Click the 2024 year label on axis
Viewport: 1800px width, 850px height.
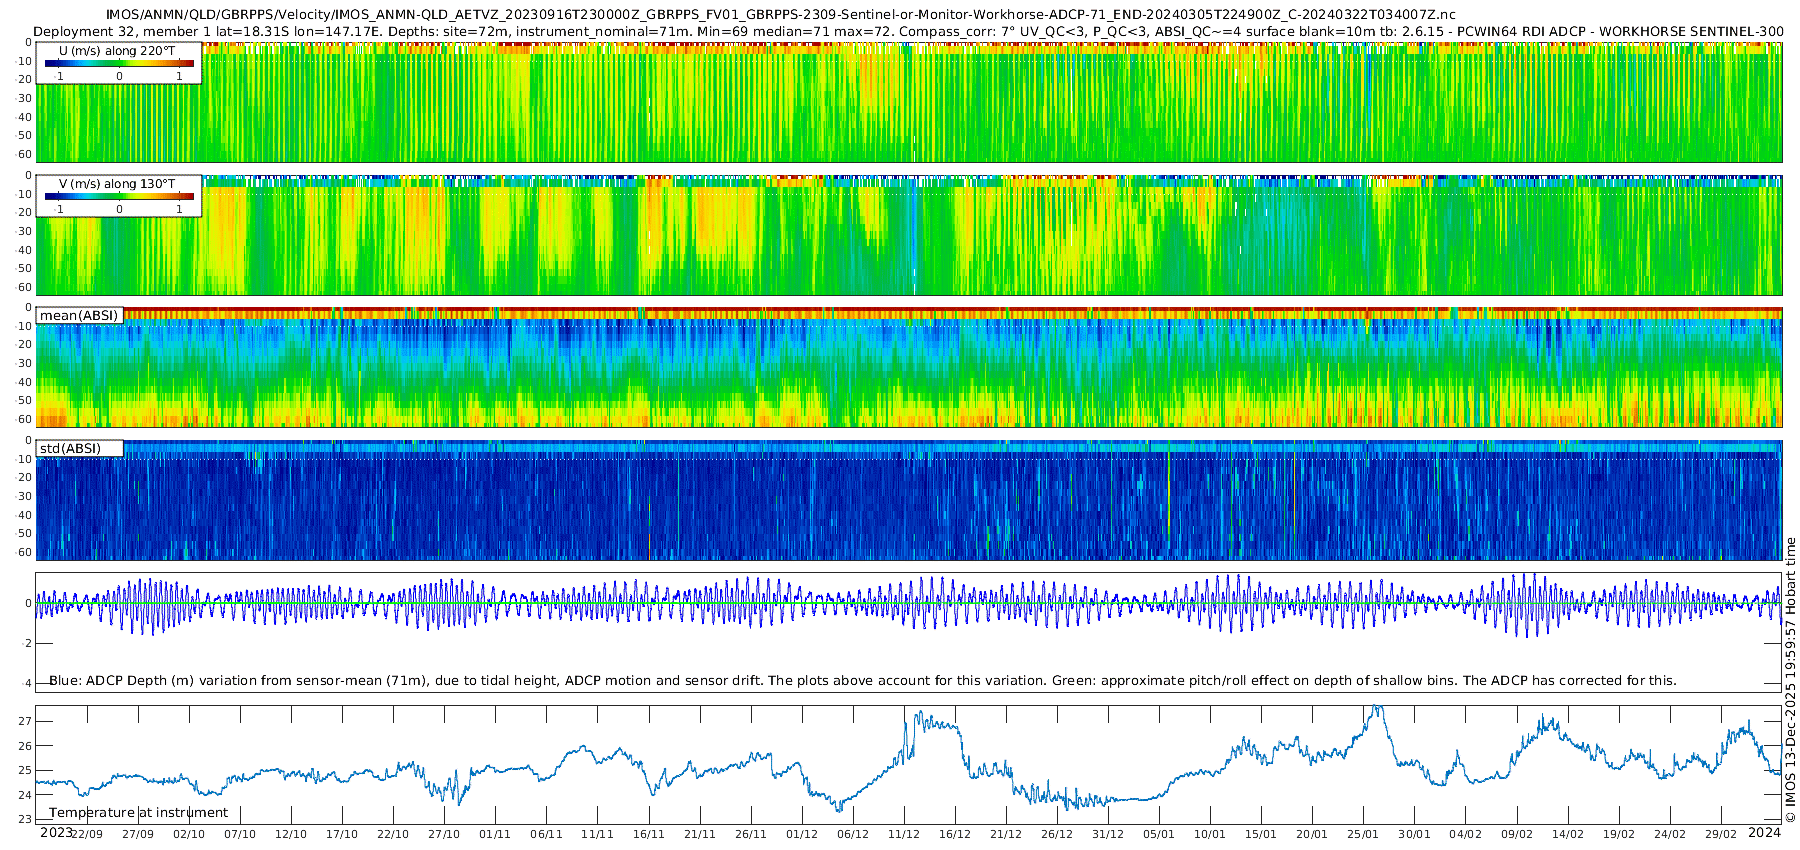coord(1764,832)
